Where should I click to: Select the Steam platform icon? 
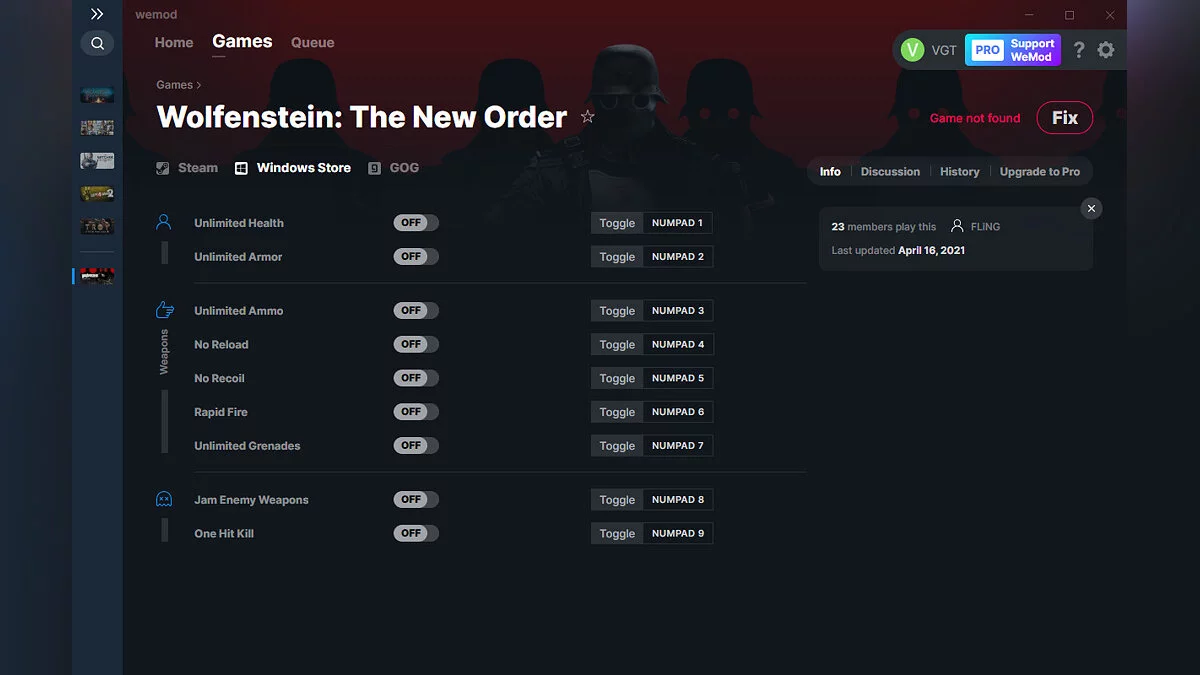[162, 168]
